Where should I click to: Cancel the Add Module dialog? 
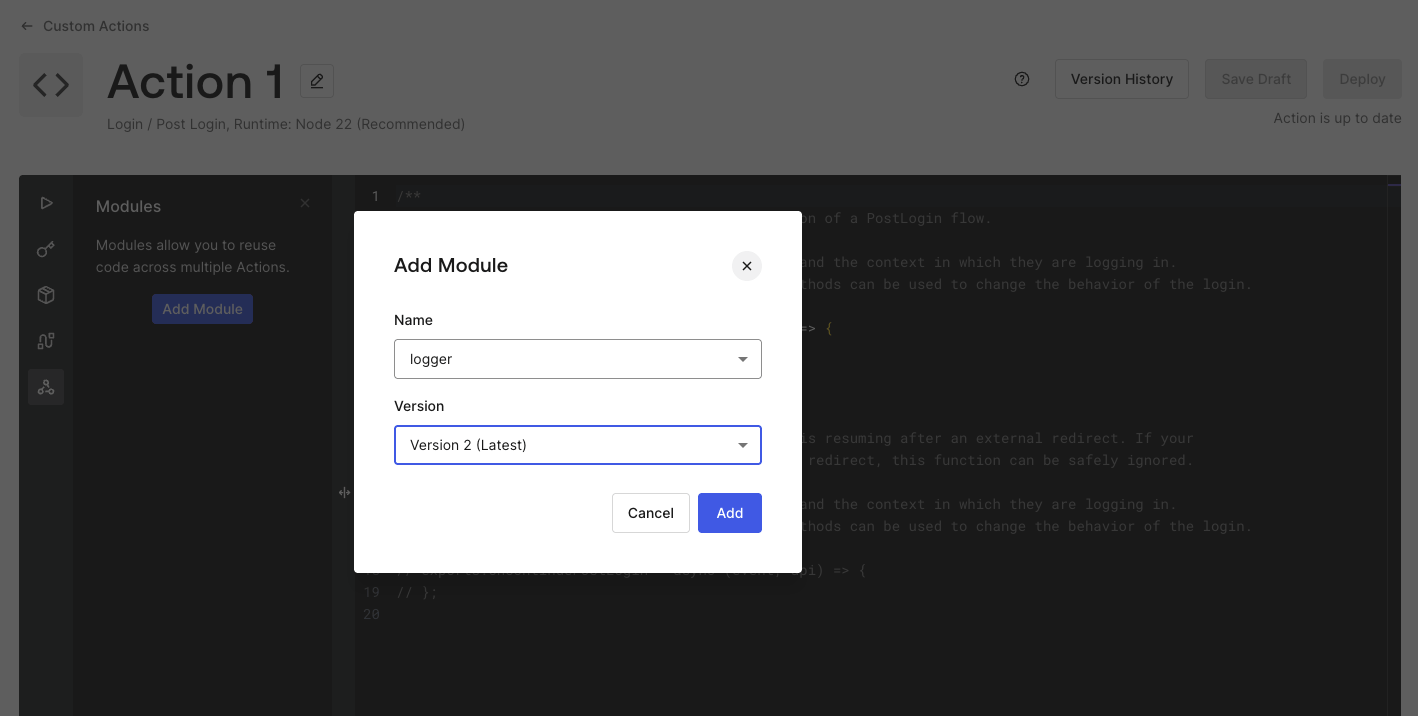[x=651, y=513]
